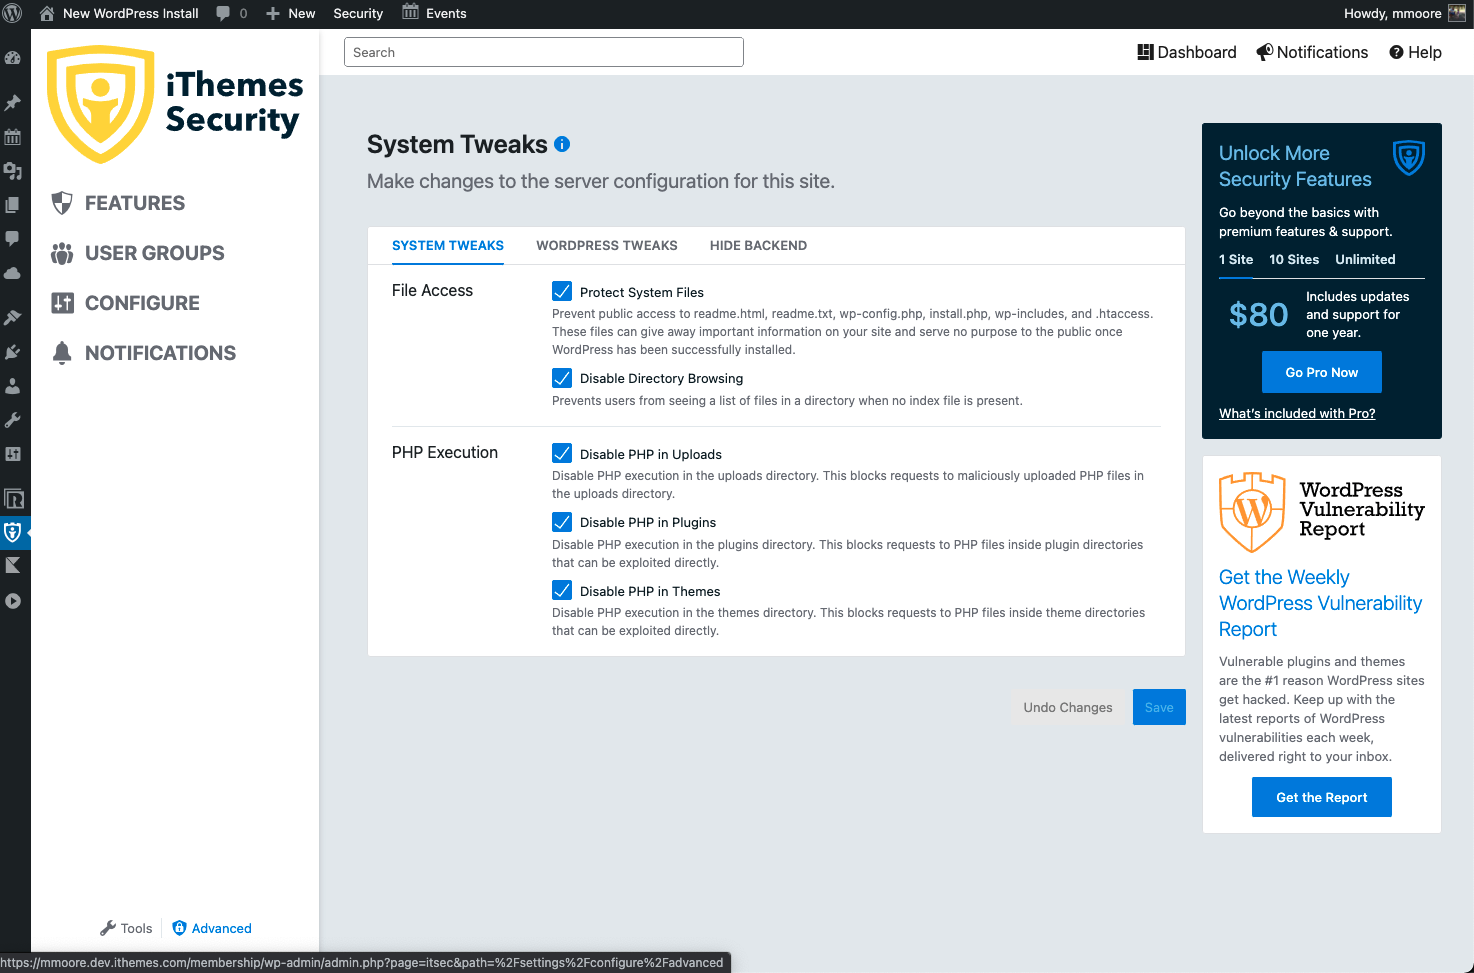Image resolution: width=1474 pixels, height=973 pixels.
Task: Click the play circle icon in admin sidebar
Action: (x=13, y=601)
